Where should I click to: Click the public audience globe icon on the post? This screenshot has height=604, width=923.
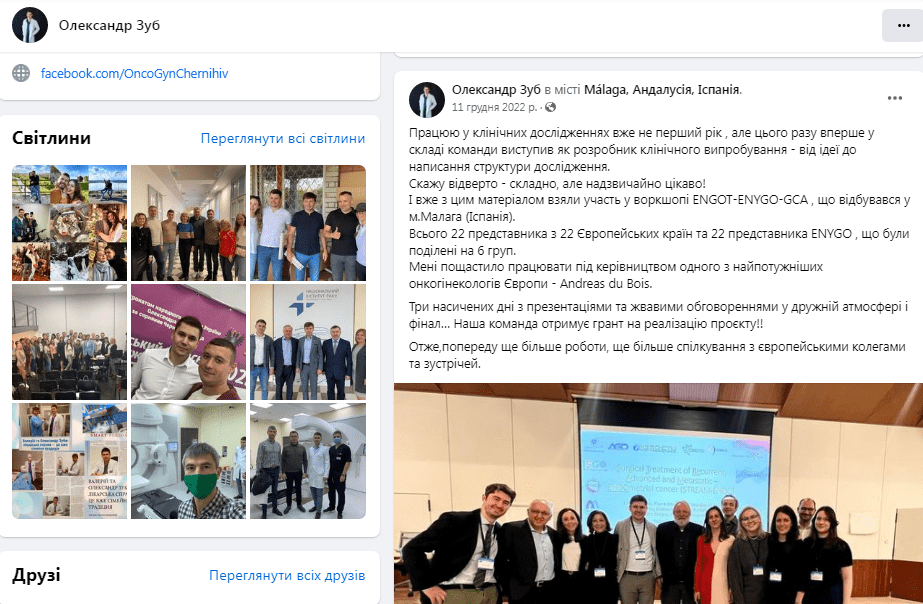coord(550,107)
